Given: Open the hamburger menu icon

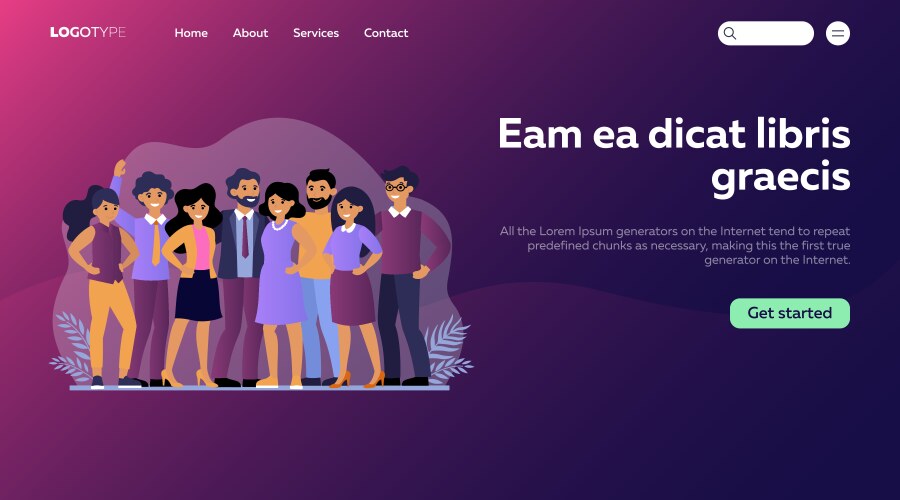Looking at the screenshot, I should click(837, 33).
